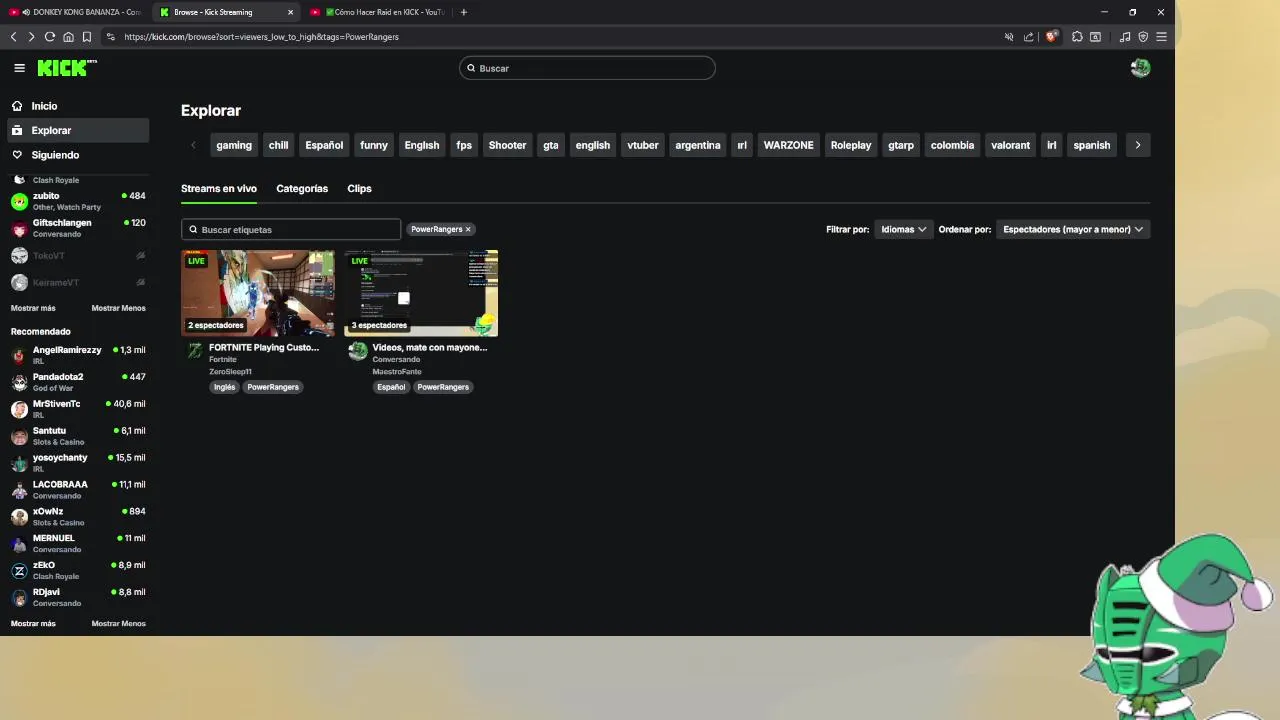Image resolution: width=1280 pixels, height=720 pixels.
Task: Select the gaming tag chip
Action: click(234, 145)
